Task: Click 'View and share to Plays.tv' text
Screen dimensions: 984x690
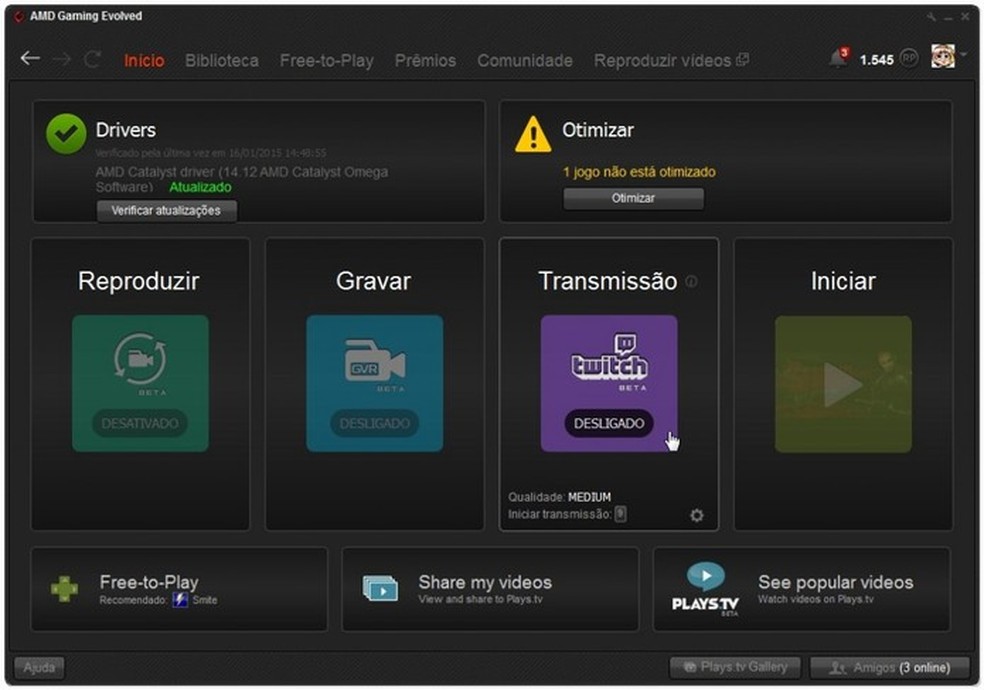Action: [480, 599]
